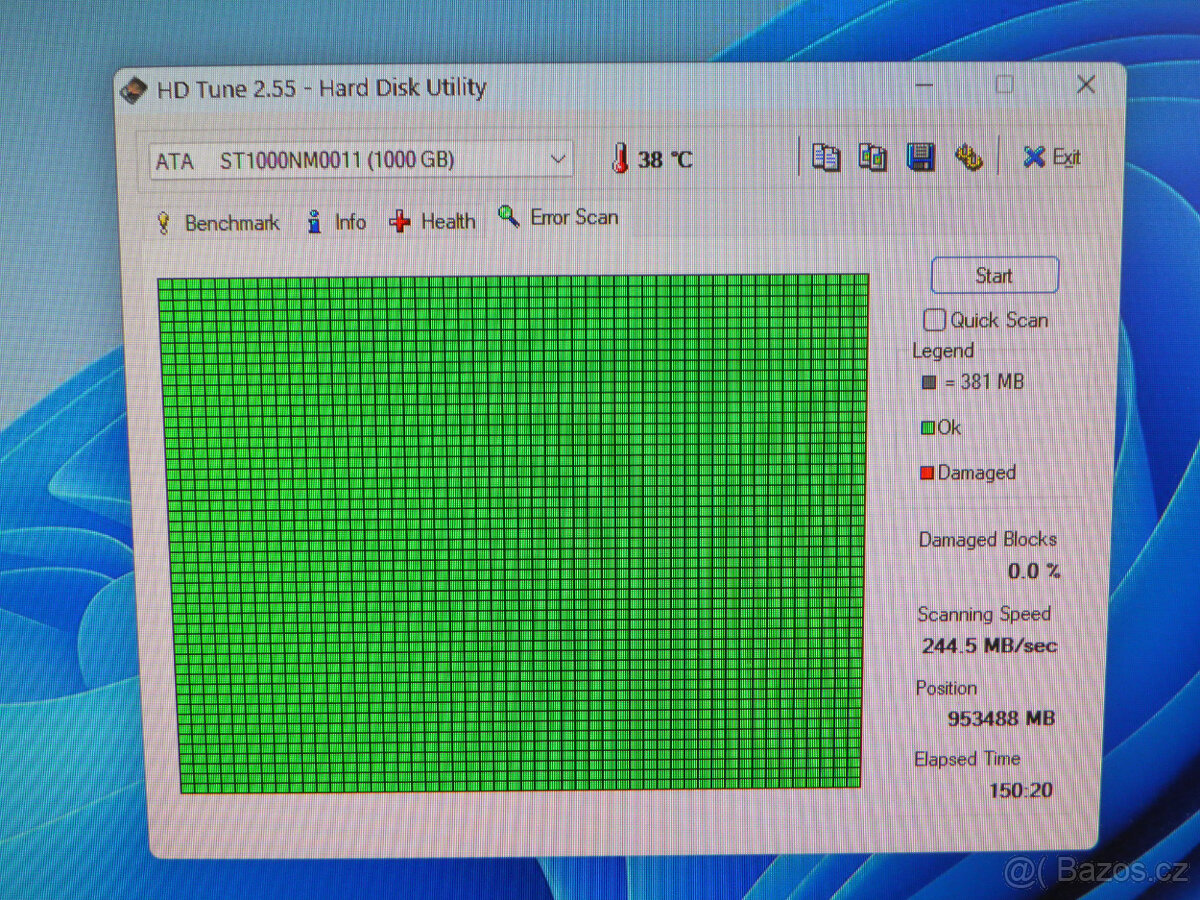Open the drive selection dropdown
This screenshot has width=1200, height=900.
[558, 159]
